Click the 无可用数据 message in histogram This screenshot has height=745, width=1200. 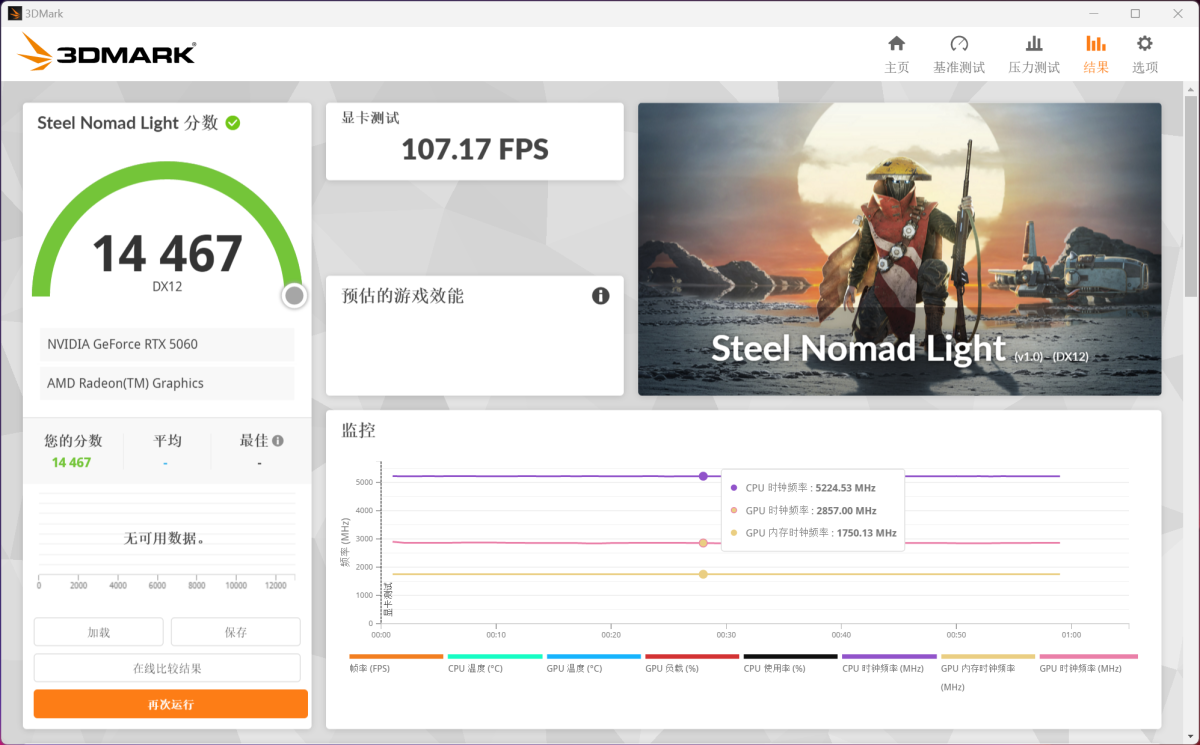[x=165, y=538]
